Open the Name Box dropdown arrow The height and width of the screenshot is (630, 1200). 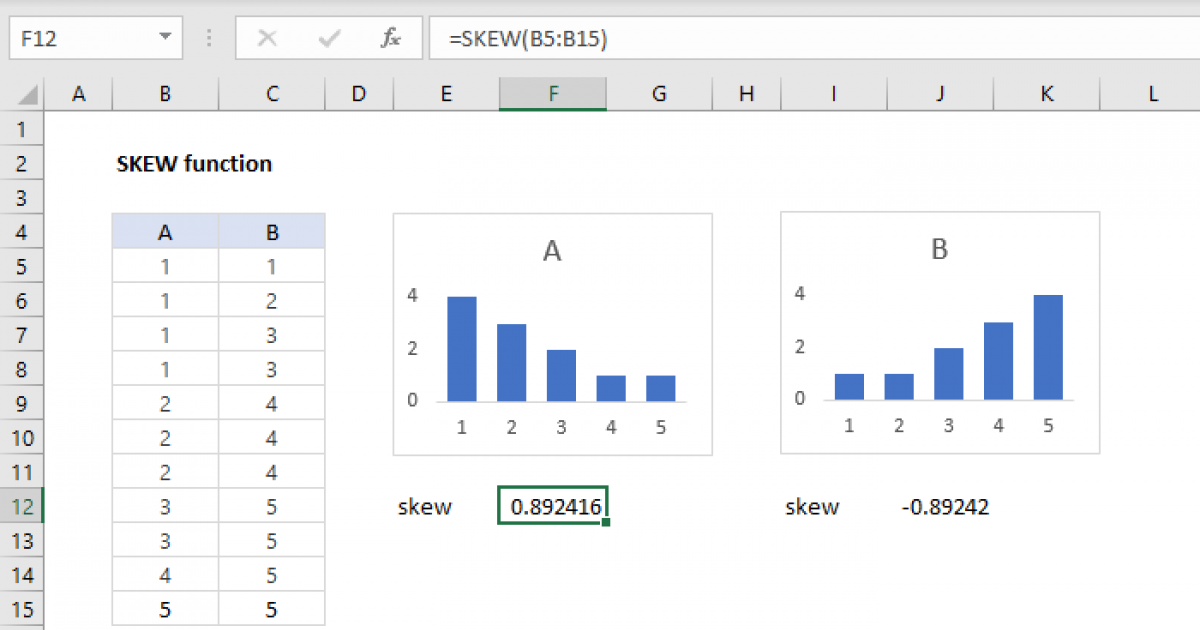pos(165,39)
